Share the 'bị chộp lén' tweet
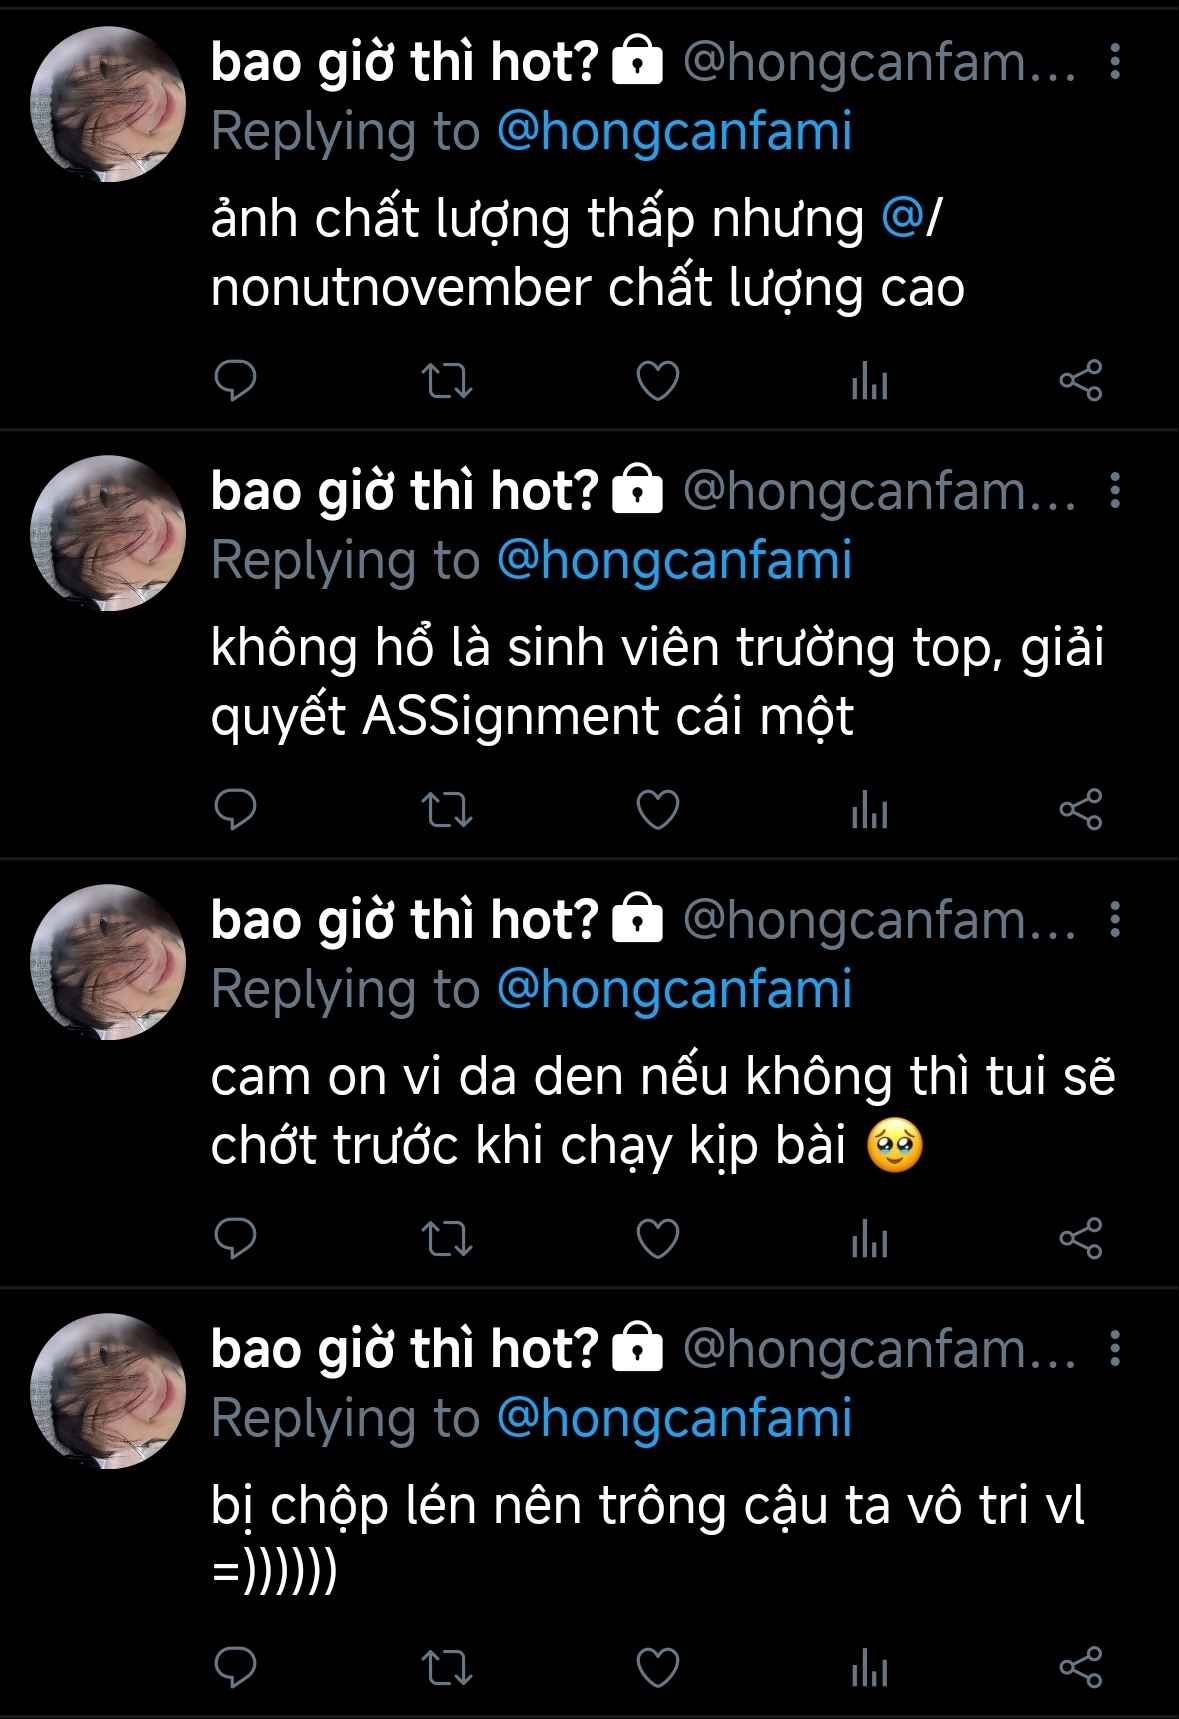The width and height of the screenshot is (1179, 1719). [1080, 1667]
